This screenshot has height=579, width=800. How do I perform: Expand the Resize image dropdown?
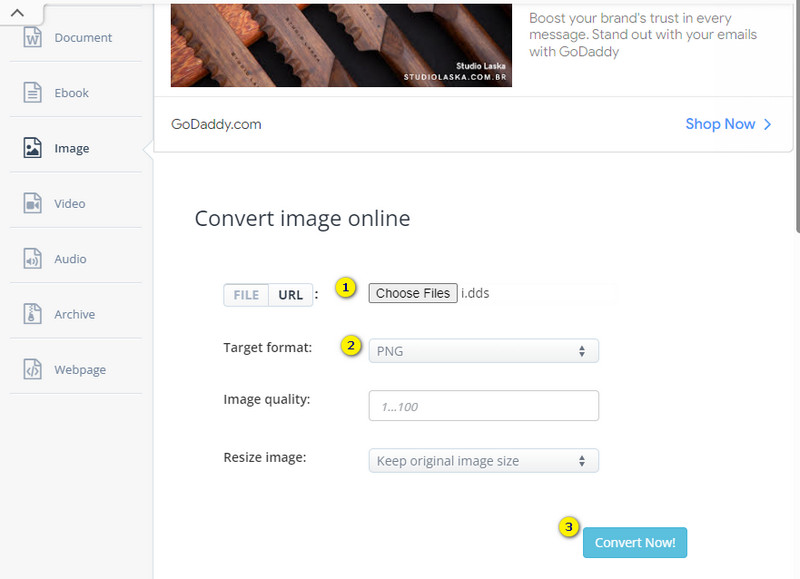483,461
